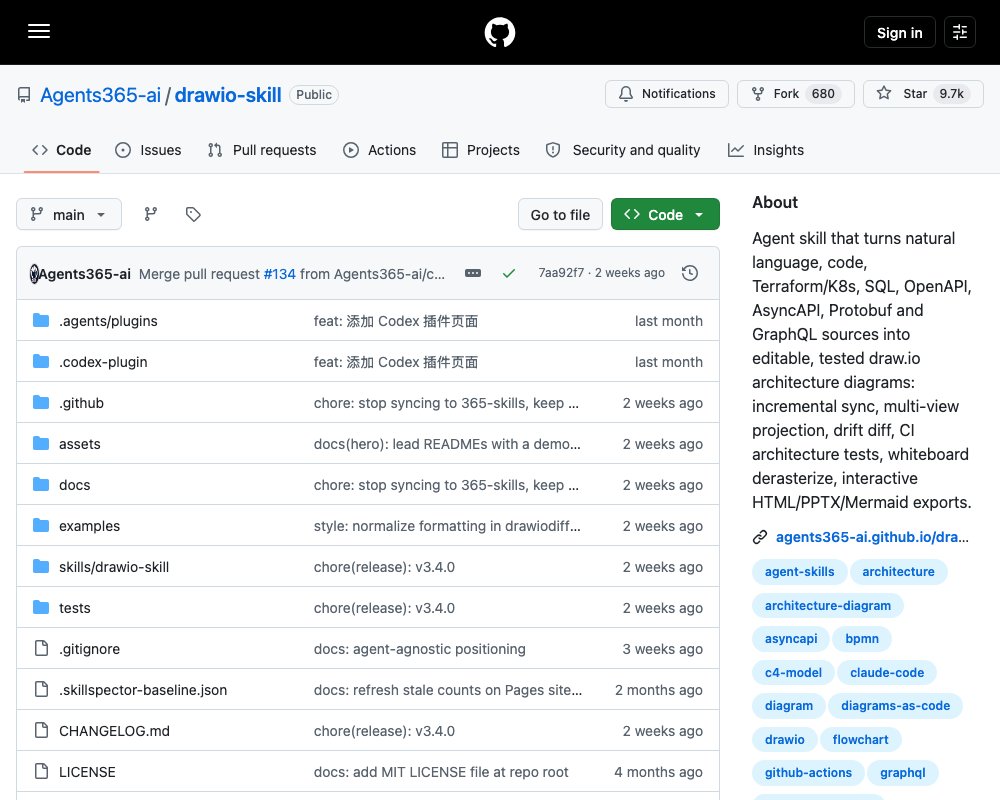1000x800 pixels.
Task: Open the drawio-skill repository link
Action: [228, 95]
